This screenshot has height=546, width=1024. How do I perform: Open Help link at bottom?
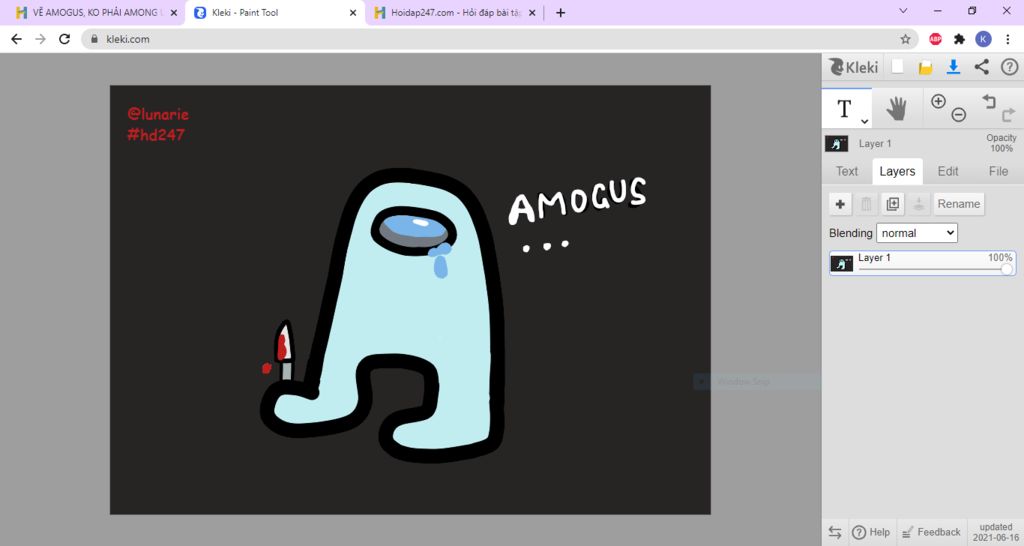click(x=871, y=532)
